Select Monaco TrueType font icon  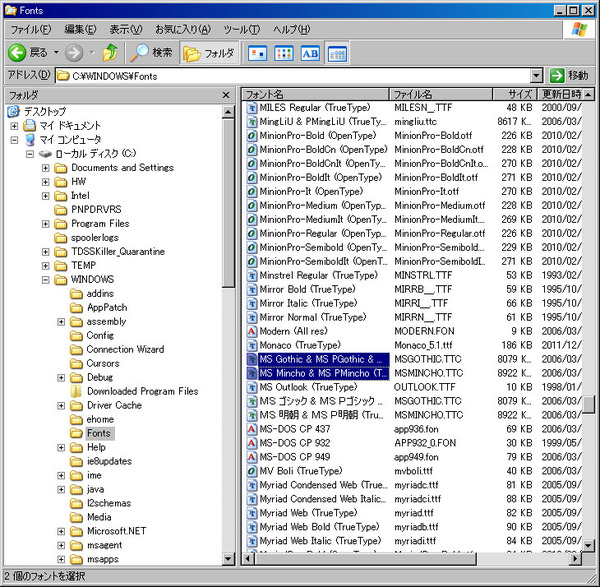click(251, 345)
